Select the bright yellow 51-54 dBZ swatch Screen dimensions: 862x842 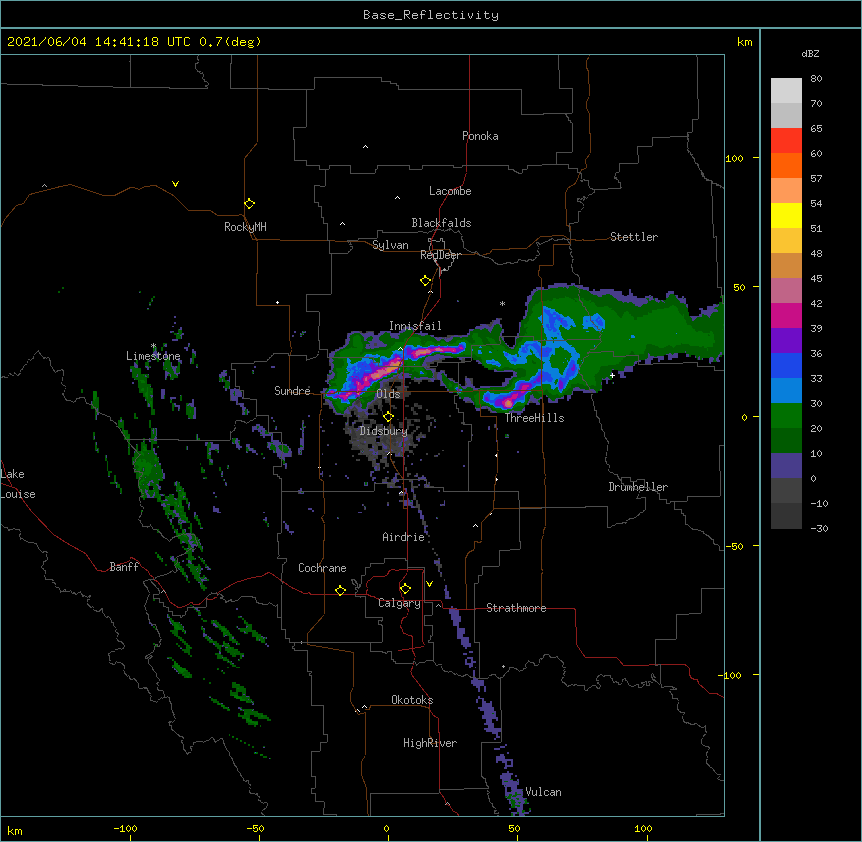[x=786, y=215]
